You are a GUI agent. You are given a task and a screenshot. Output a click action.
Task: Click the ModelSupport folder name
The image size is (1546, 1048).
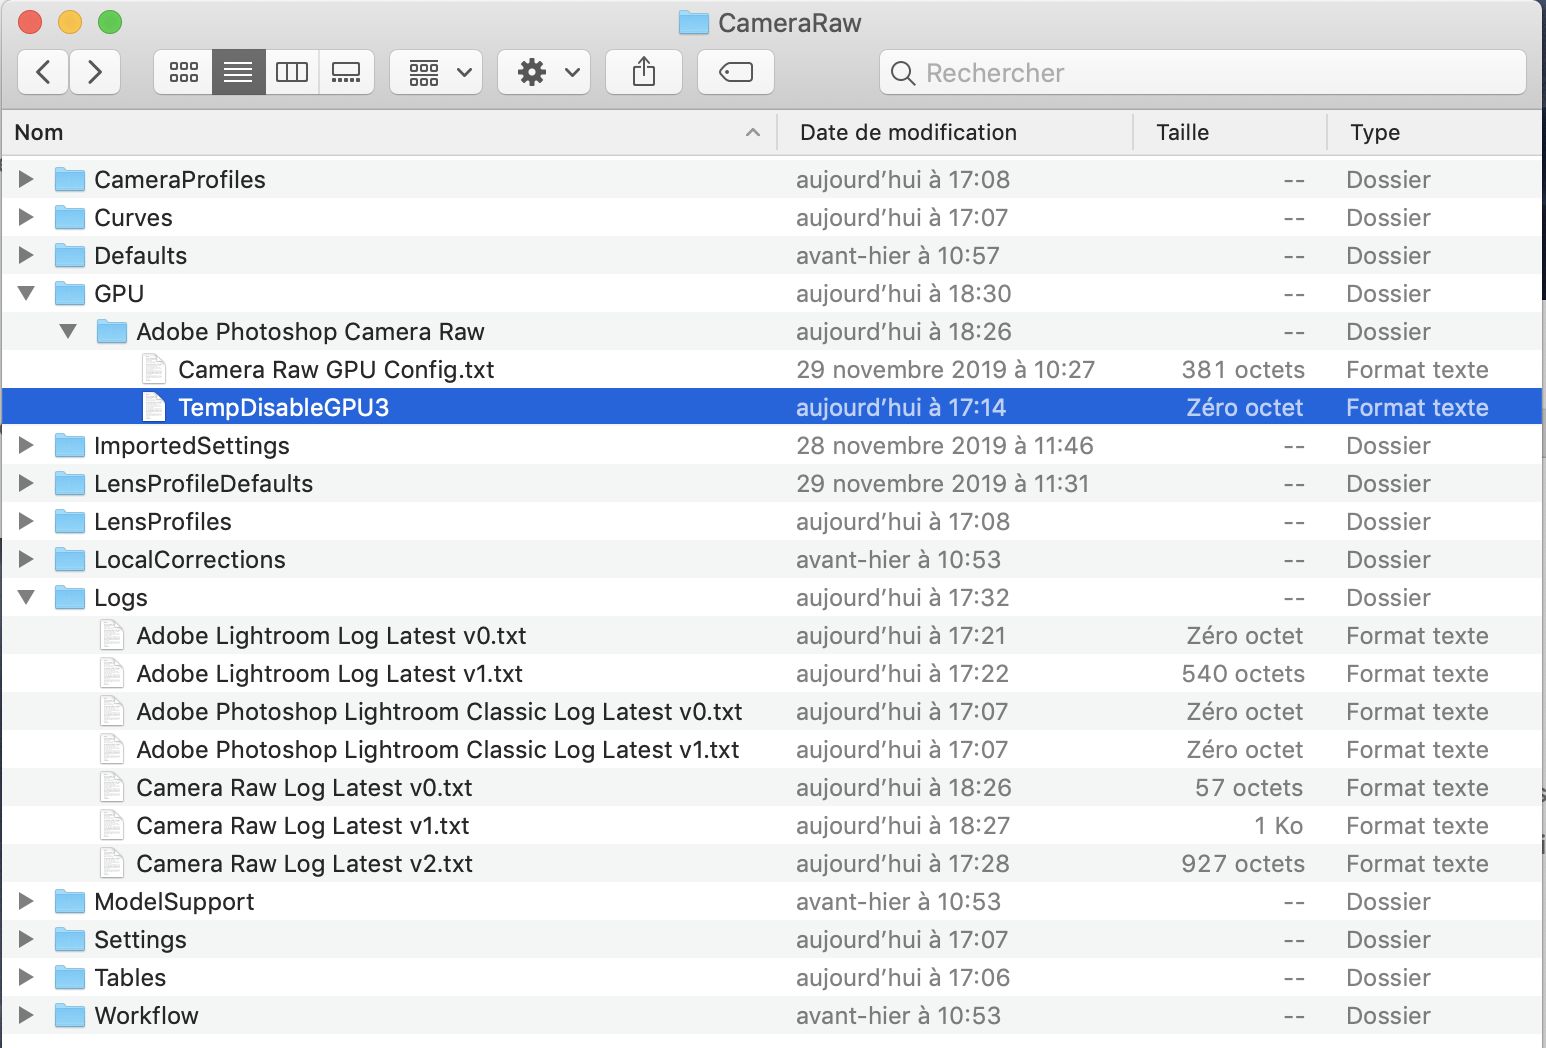(x=174, y=901)
